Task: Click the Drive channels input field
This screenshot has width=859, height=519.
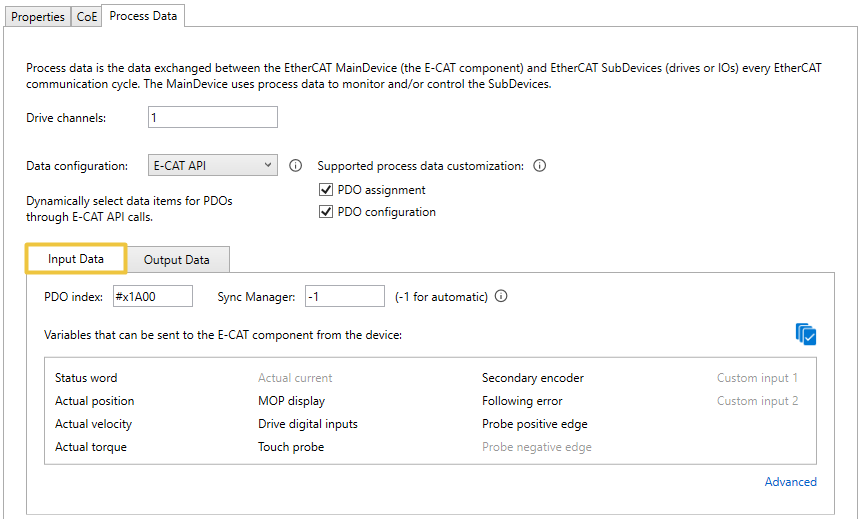Action: point(212,118)
